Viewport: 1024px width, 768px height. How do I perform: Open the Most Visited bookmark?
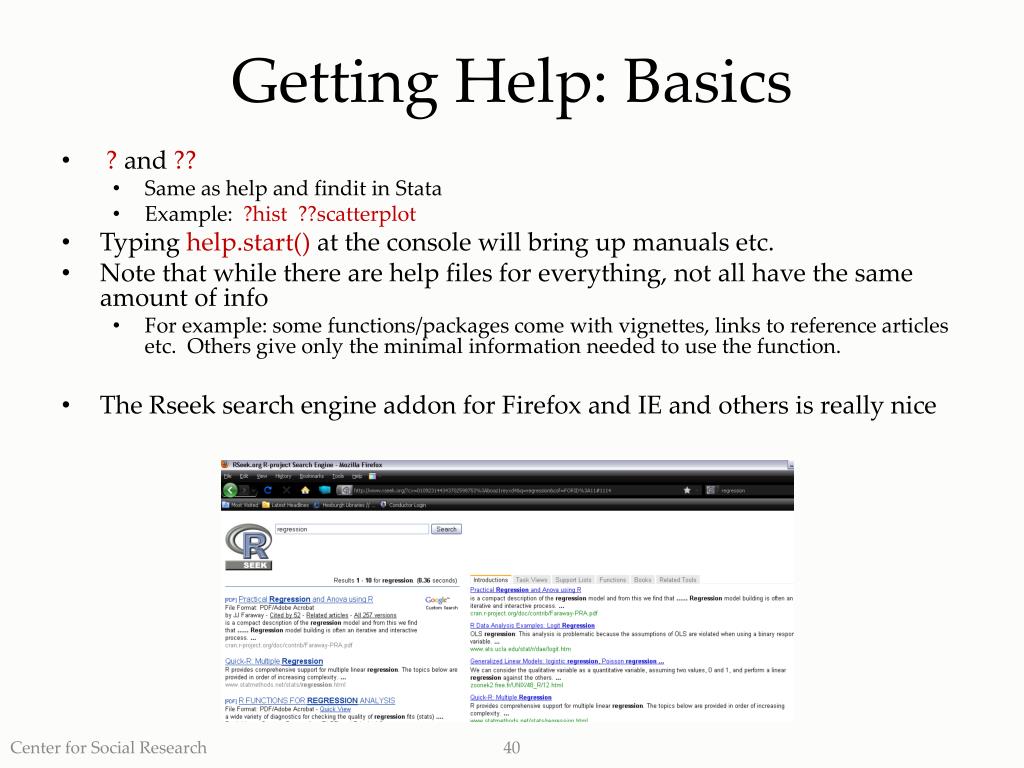click(x=240, y=505)
